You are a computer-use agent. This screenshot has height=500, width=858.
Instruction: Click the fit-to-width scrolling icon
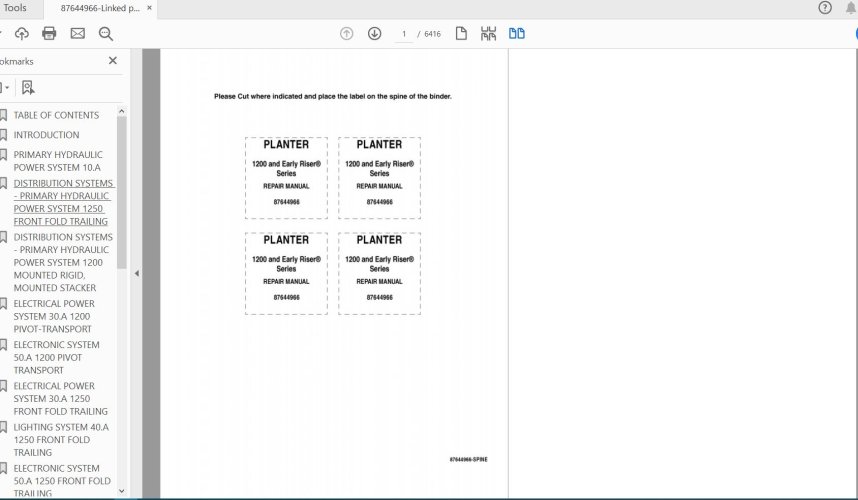tap(488, 34)
